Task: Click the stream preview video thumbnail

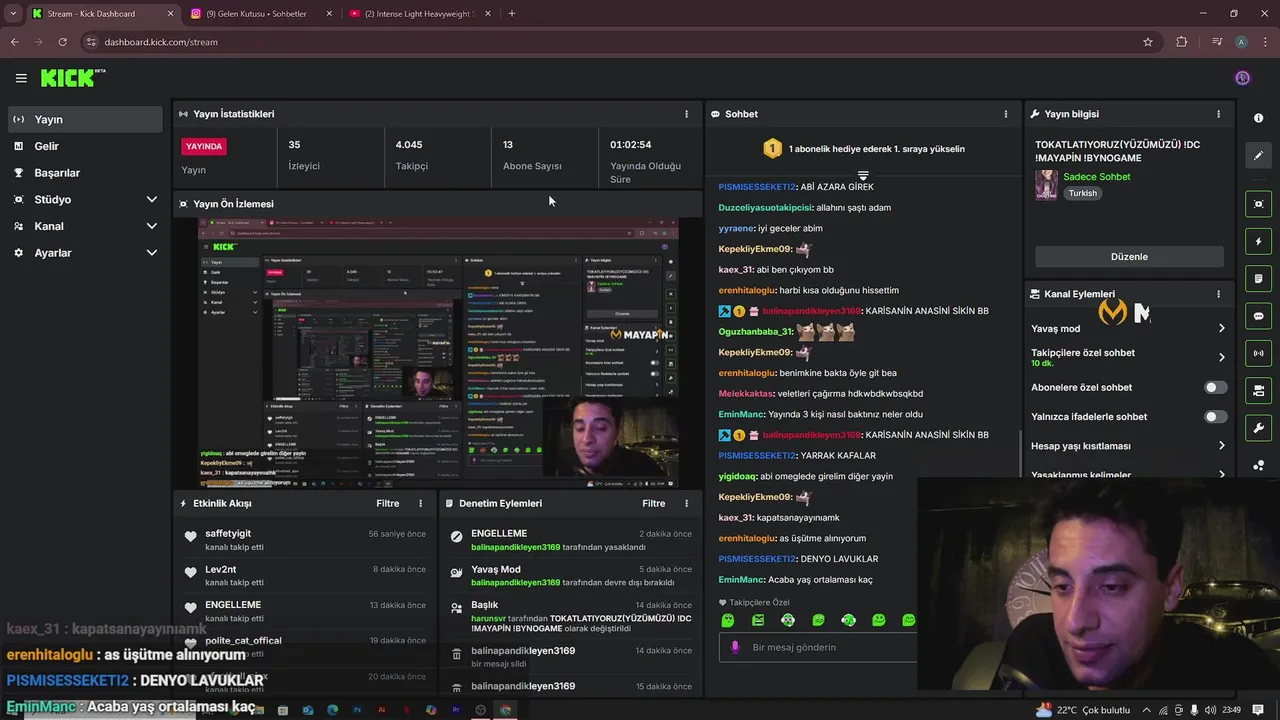Action: point(438,353)
